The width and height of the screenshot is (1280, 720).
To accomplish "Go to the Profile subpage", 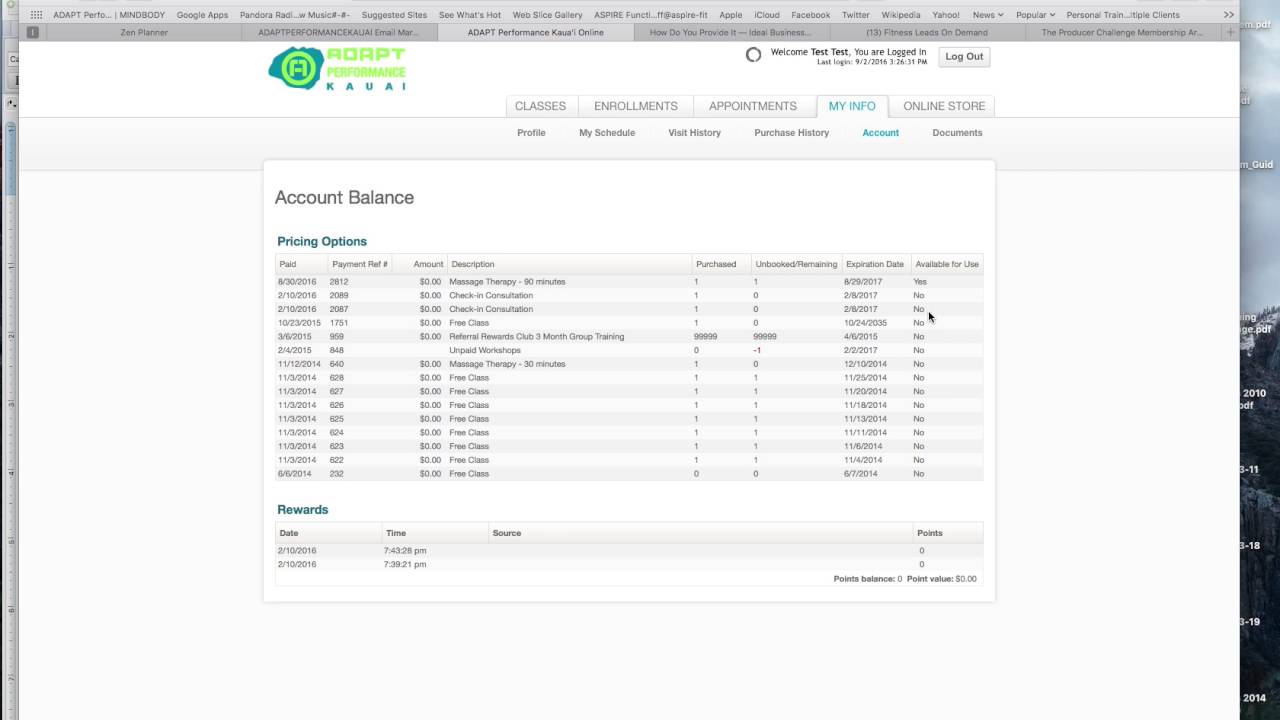I will pyautogui.click(x=531, y=133).
